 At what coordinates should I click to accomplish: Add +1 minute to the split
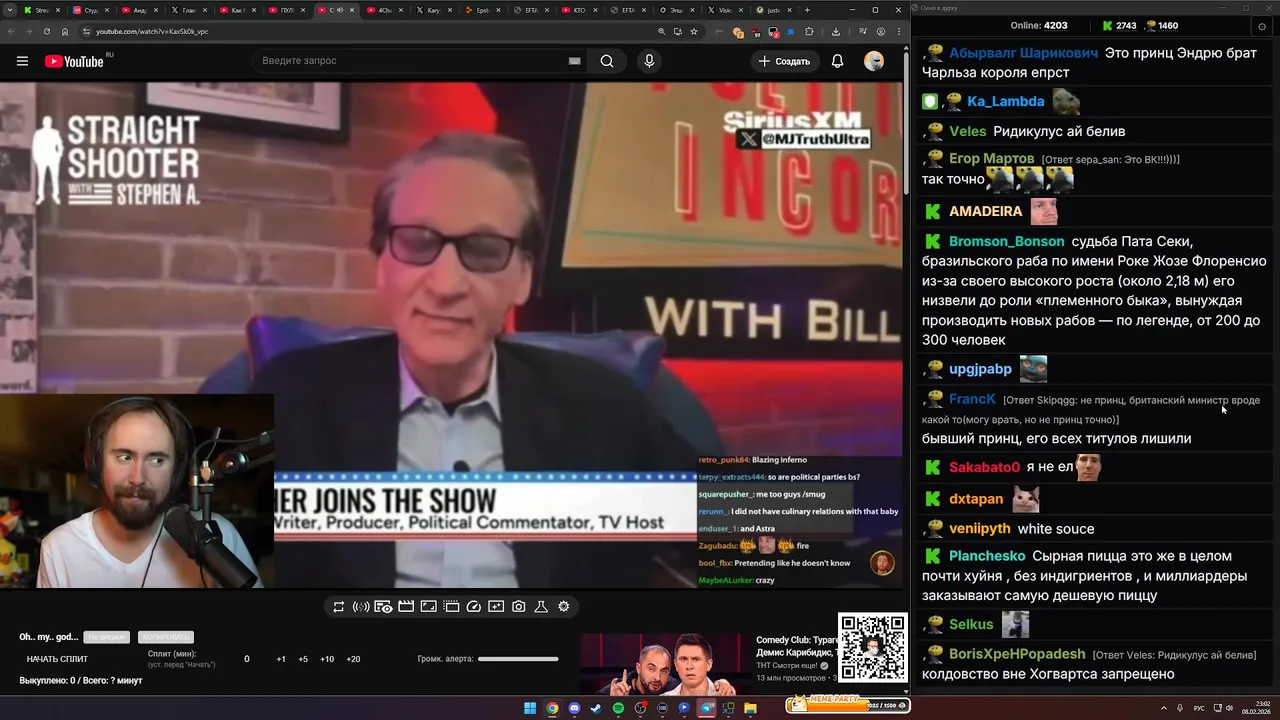[281, 659]
